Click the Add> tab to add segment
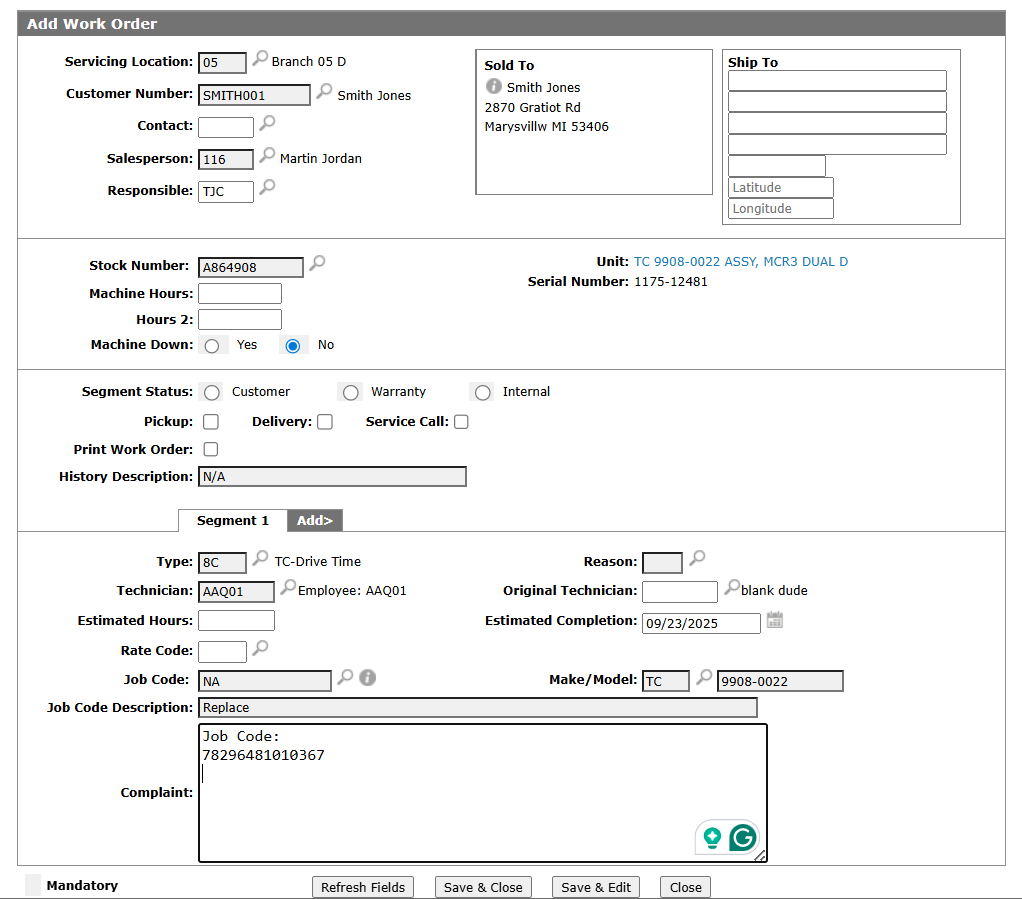 pos(315,521)
